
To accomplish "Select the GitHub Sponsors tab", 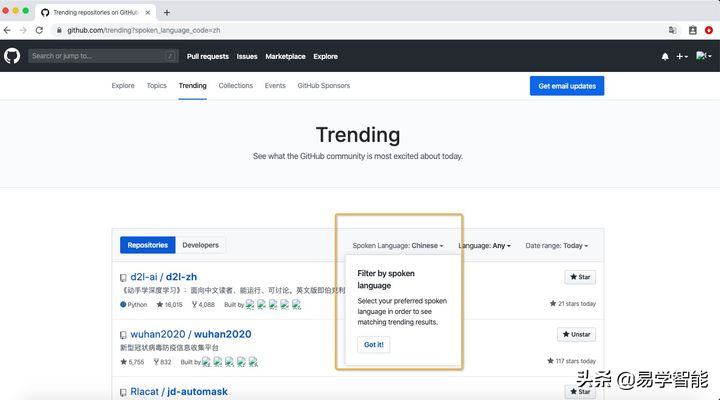I will click(x=324, y=85).
